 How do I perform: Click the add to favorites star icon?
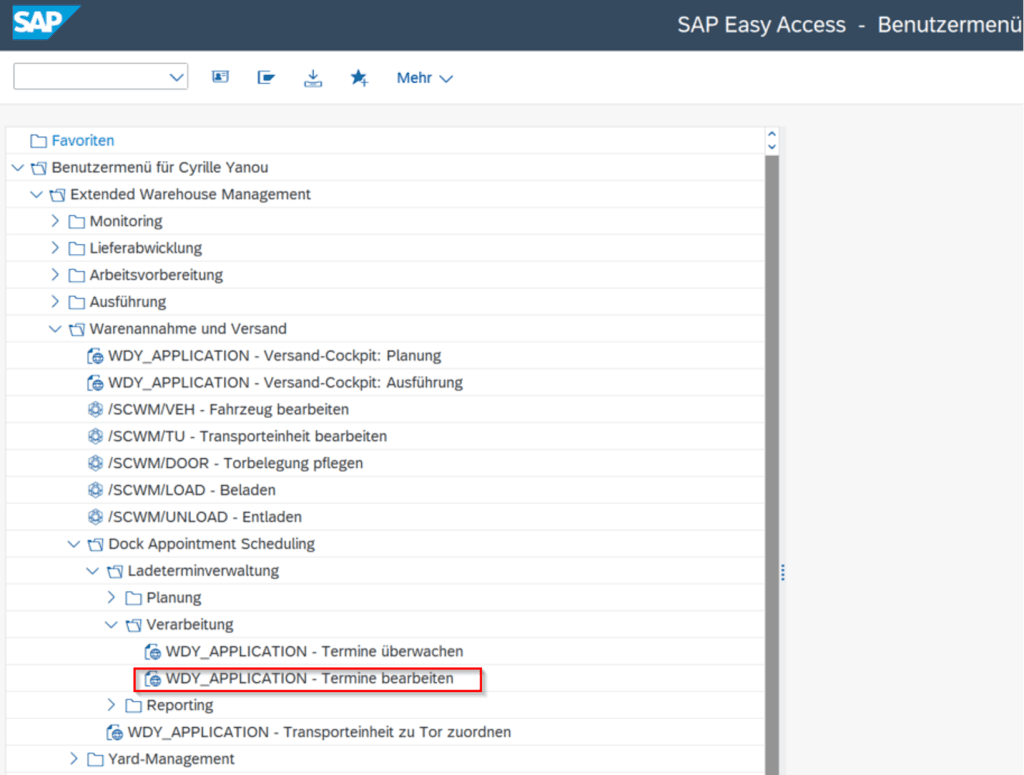click(359, 78)
